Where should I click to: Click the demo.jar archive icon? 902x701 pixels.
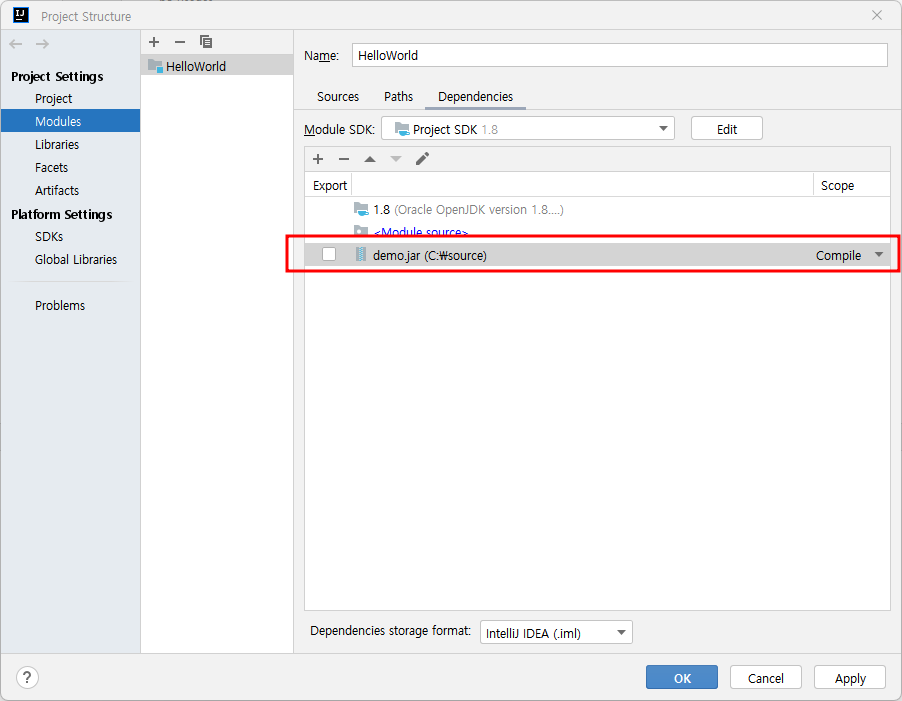coord(361,254)
